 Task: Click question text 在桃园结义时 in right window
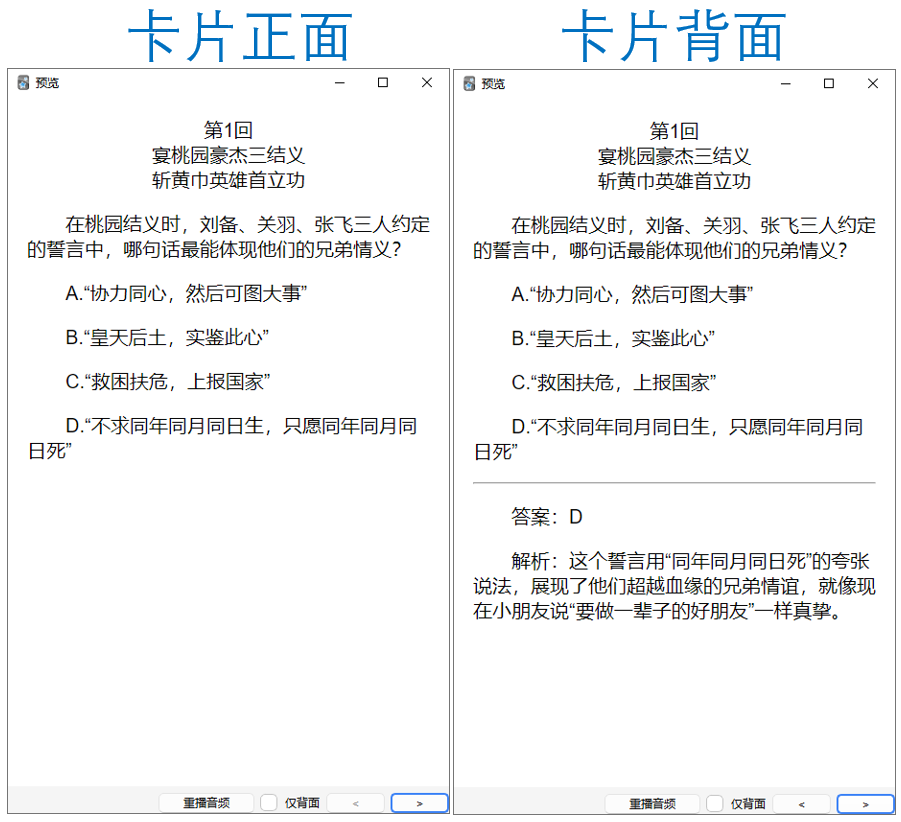pos(674,238)
